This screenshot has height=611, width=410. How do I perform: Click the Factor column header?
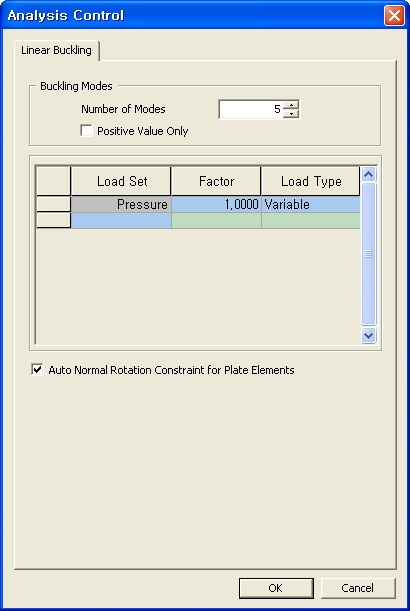216,181
